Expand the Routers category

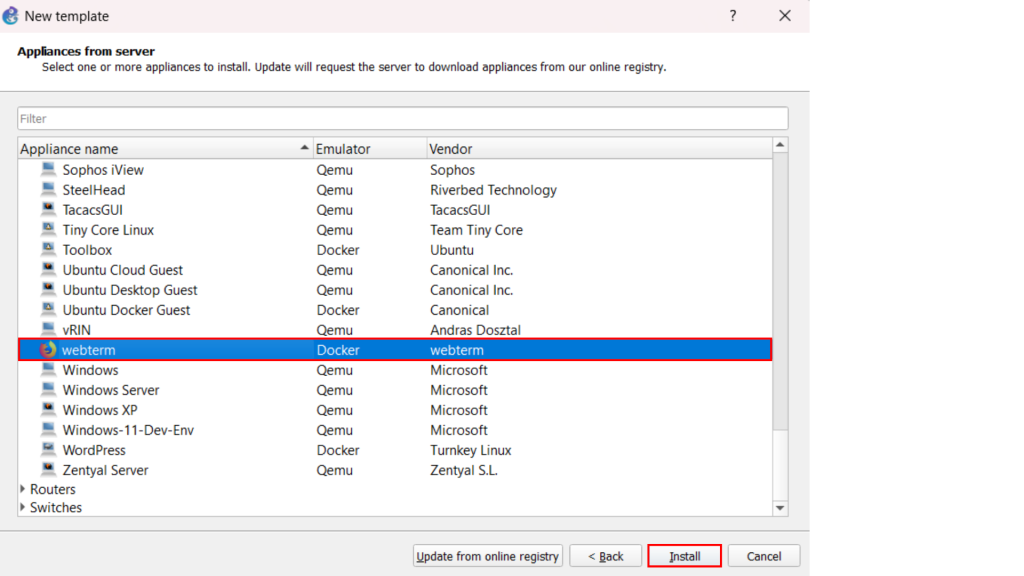[24, 489]
